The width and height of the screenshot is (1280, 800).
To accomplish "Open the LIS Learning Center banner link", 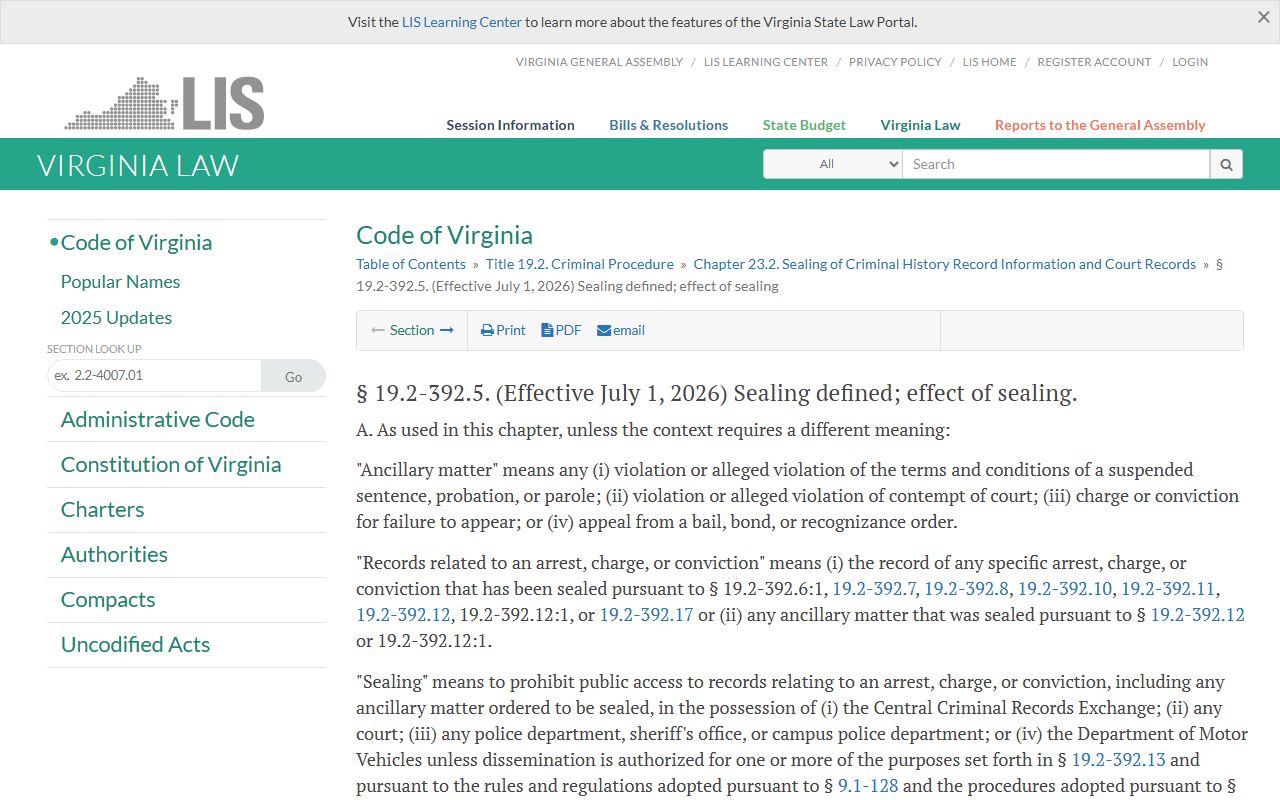I will [462, 22].
